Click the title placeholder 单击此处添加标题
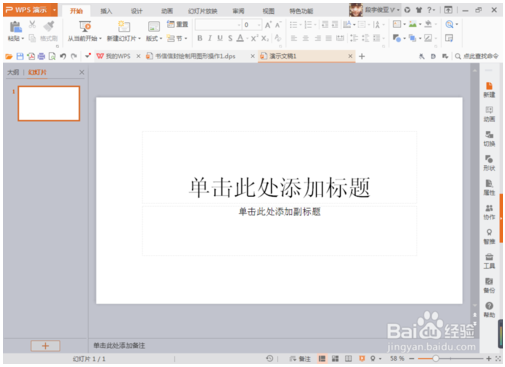 click(279, 187)
